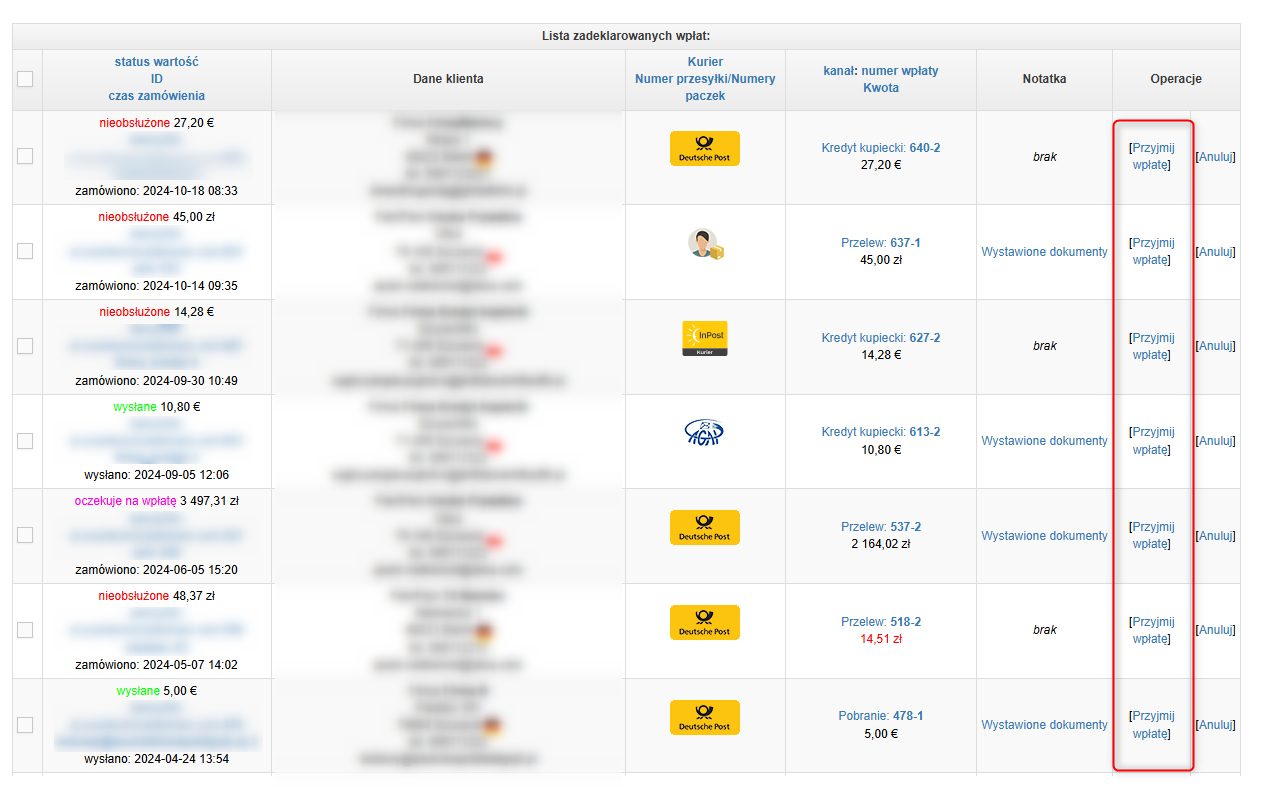Click Anuluj for payment 478-1
The width and height of the screenshot is (1268, 808).
(x=1216, y=725)
